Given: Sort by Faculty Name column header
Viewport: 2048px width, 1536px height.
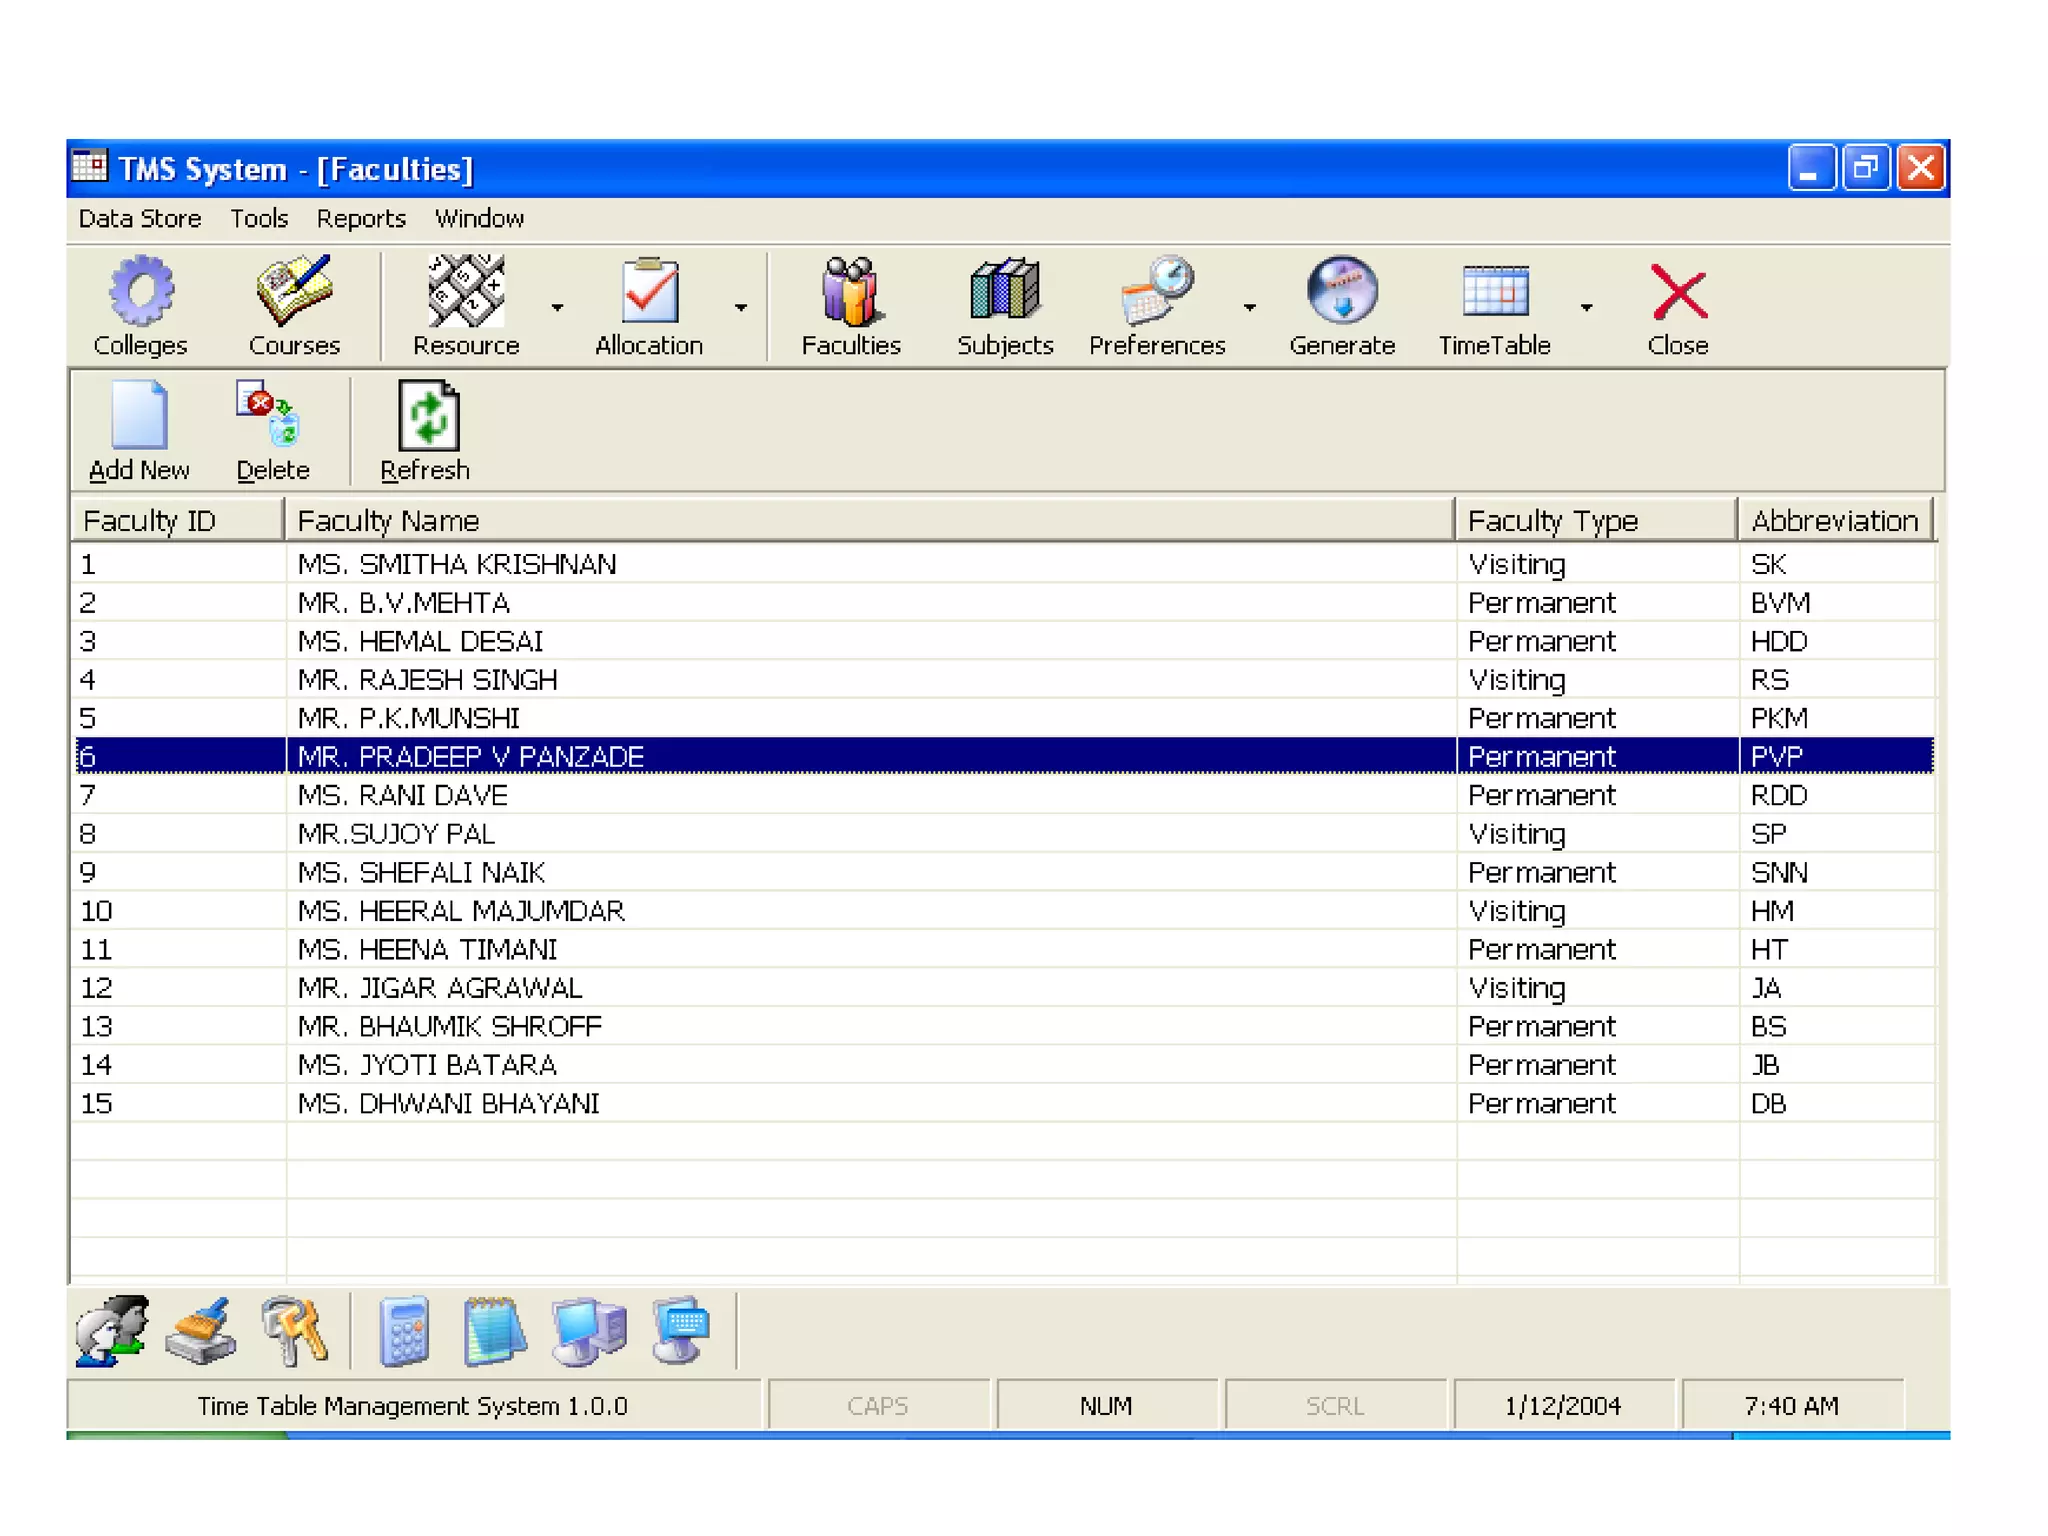Looking at the screenshot, I should point(869,520).
